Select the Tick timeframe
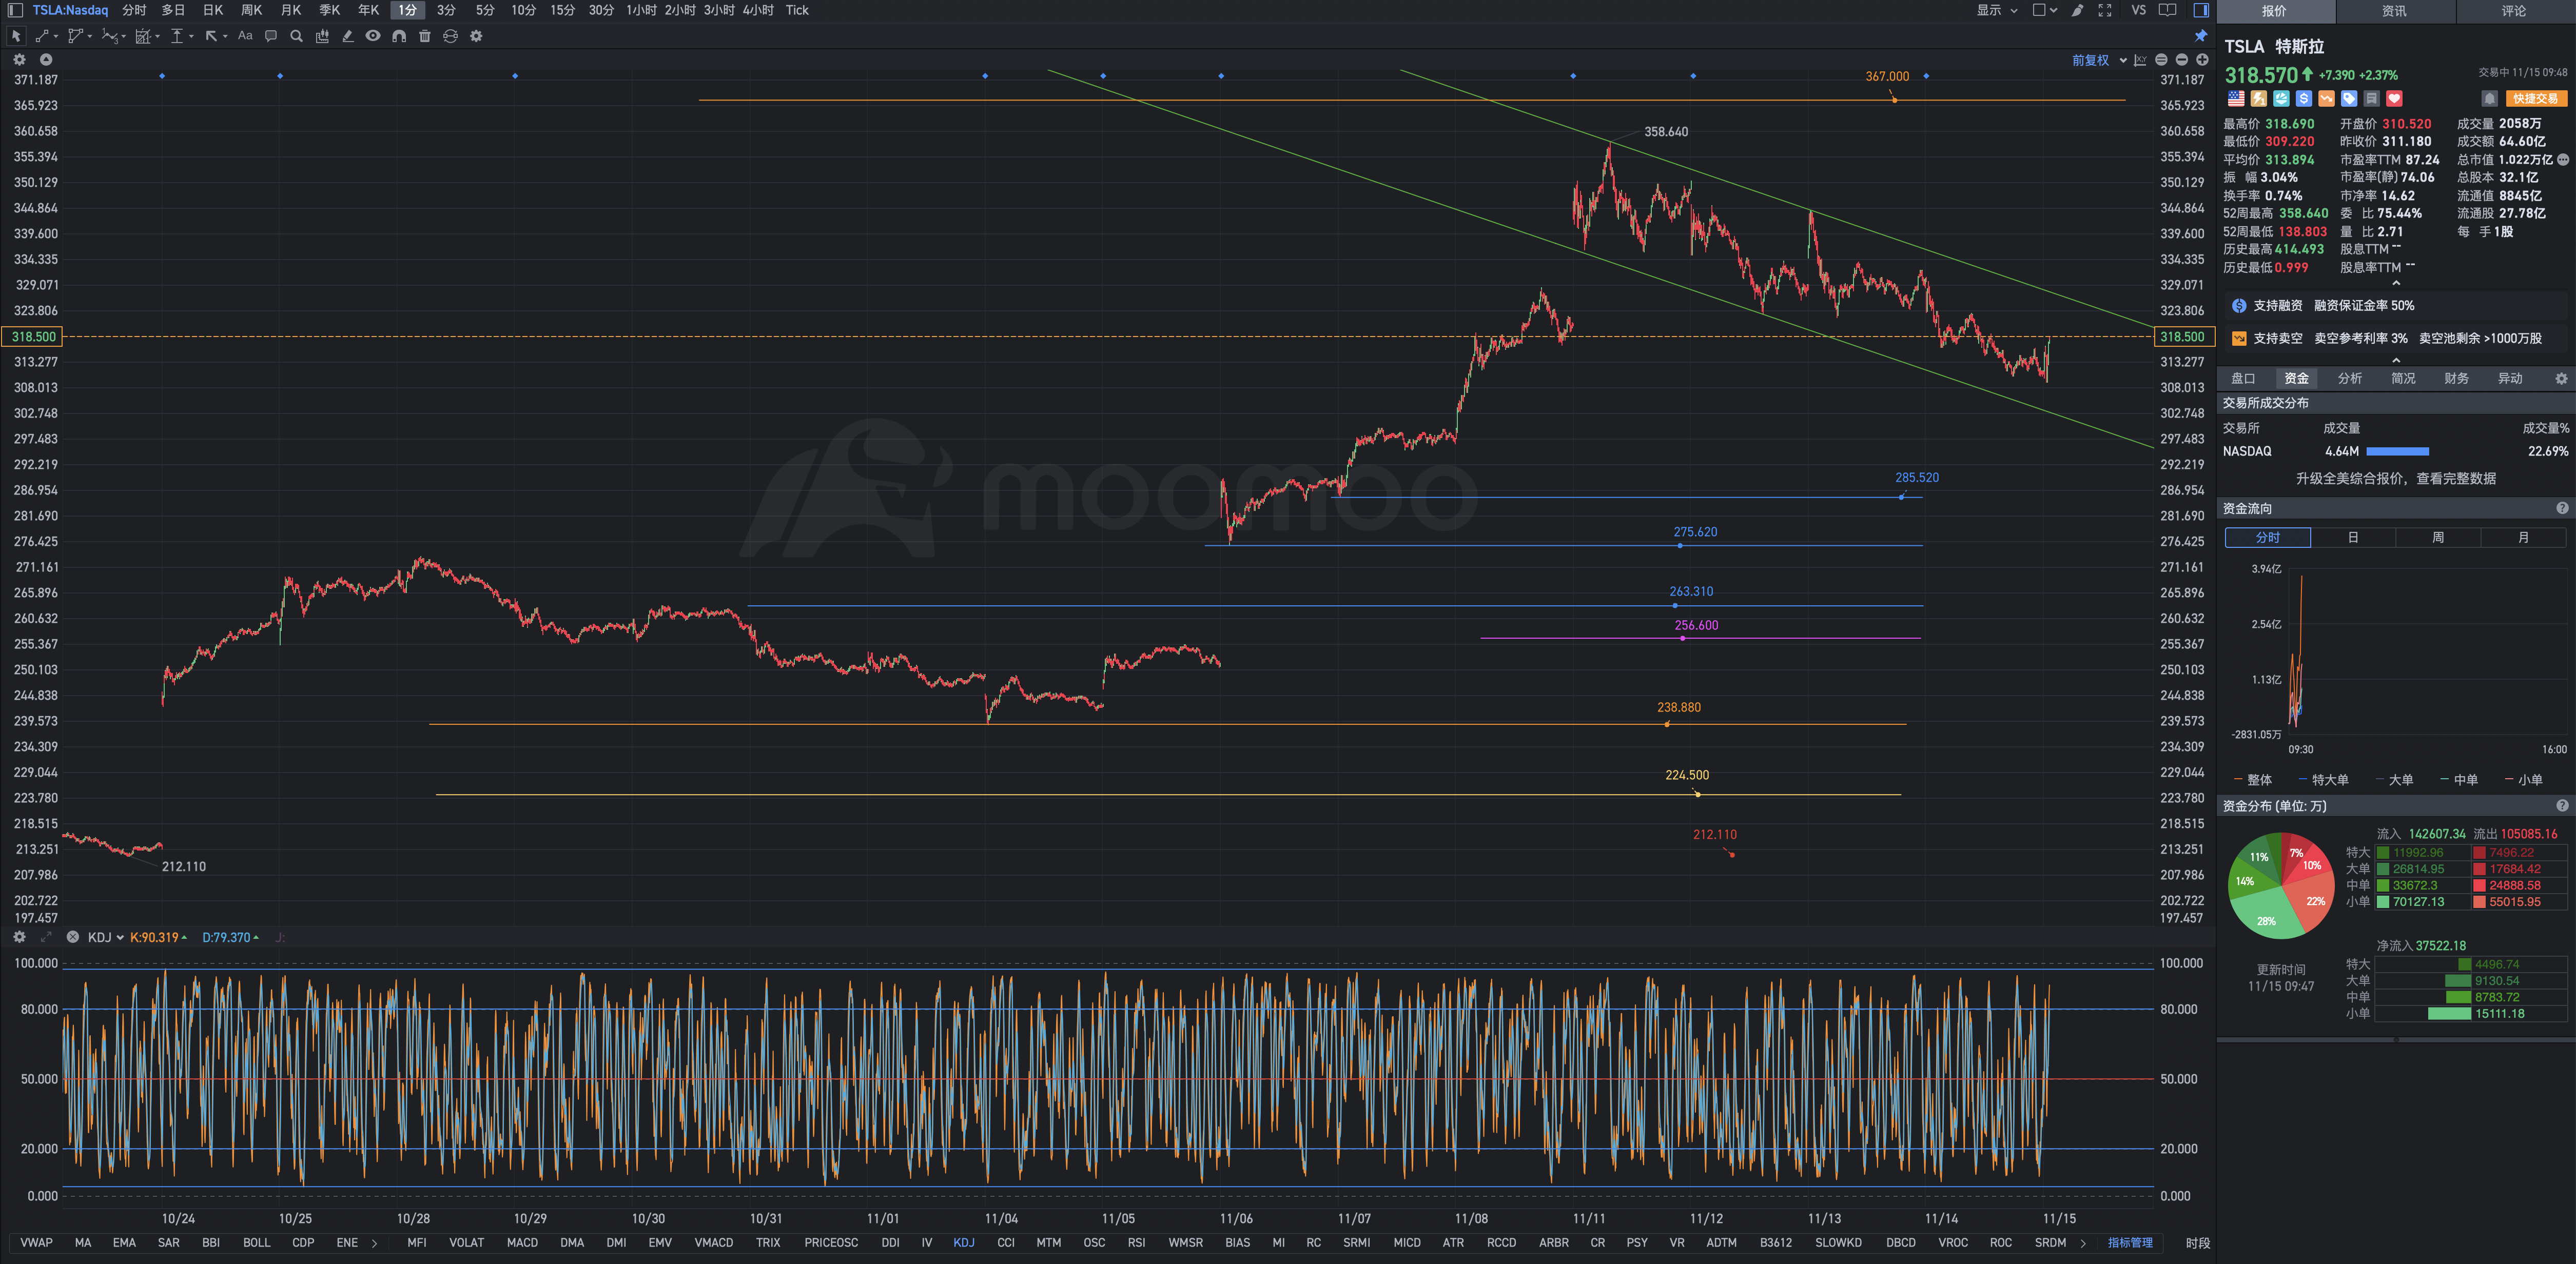The image size is (2576, 1264). [x=797, y=10]
